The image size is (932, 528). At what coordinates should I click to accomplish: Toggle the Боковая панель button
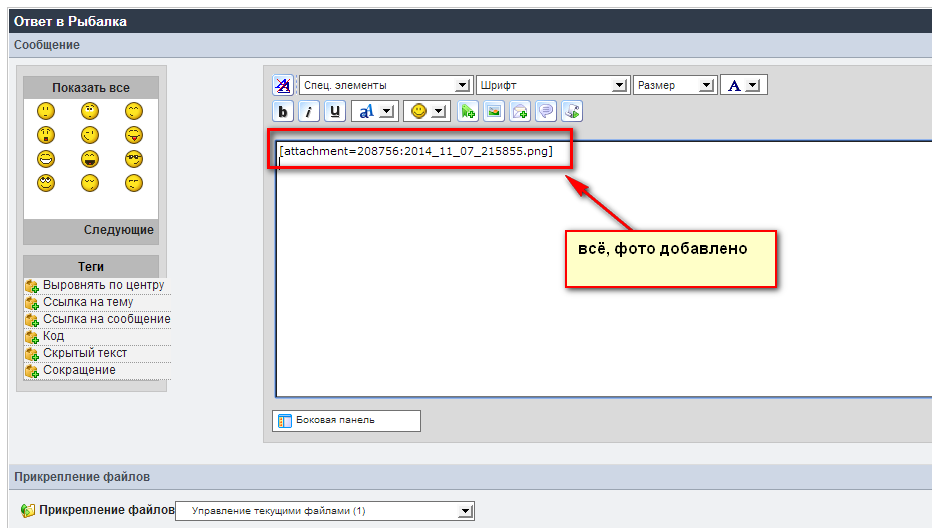tap(346, 420)
